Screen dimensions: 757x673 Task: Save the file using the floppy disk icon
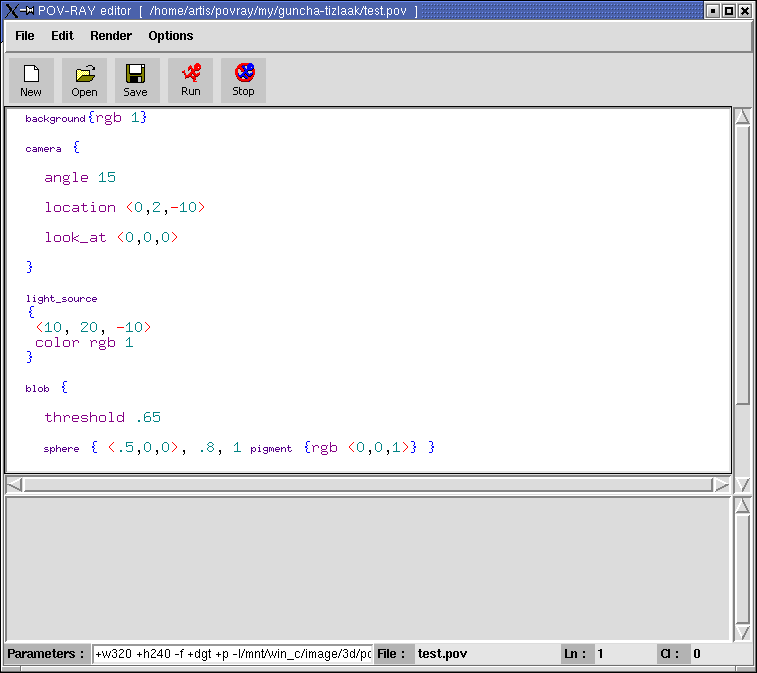[x=135, y=79]
